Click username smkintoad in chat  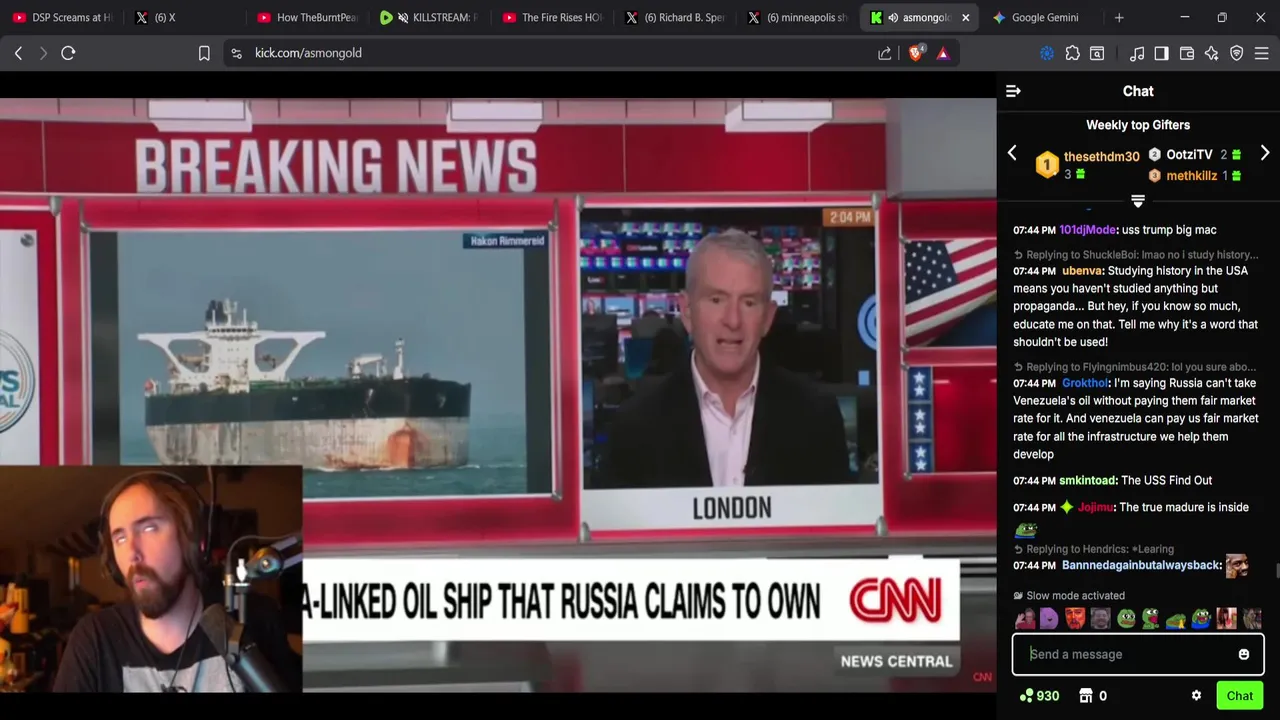pos(1087,481)
